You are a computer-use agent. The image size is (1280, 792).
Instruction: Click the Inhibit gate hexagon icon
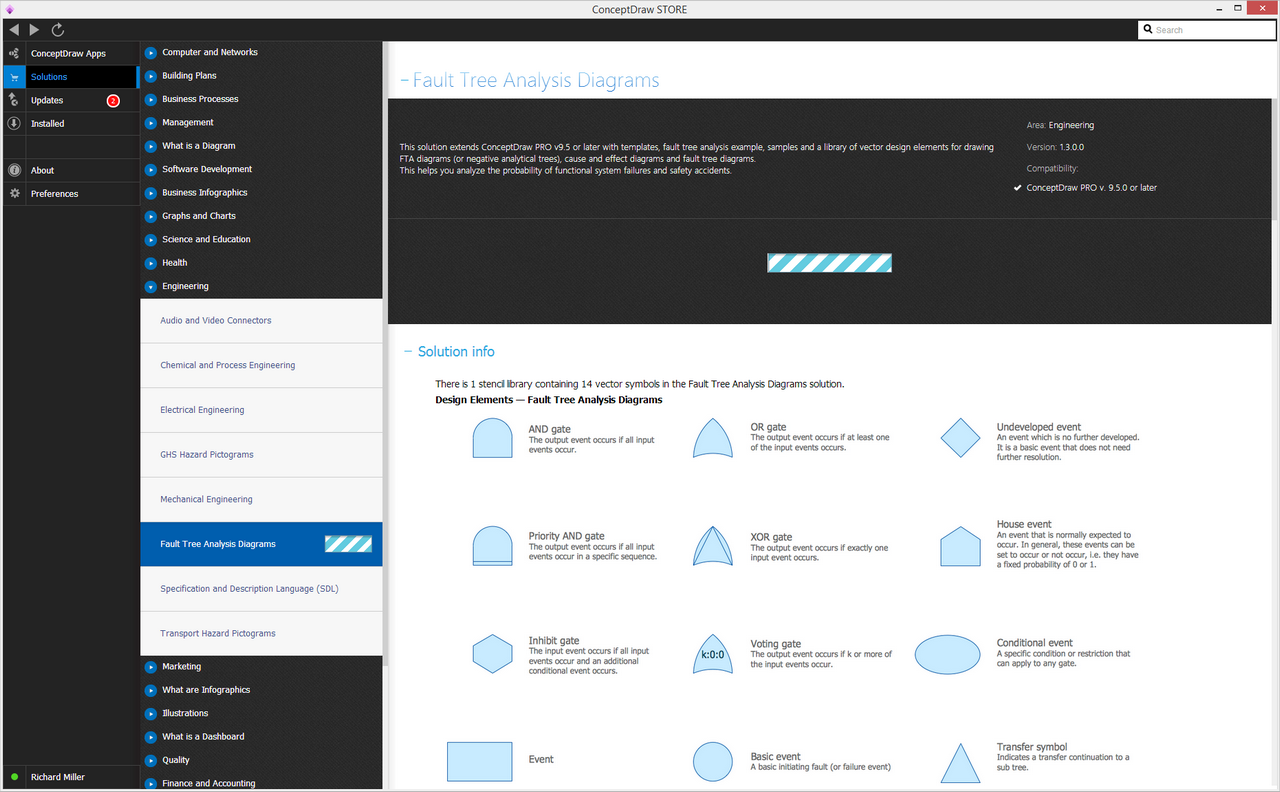(x=492, y=654)
